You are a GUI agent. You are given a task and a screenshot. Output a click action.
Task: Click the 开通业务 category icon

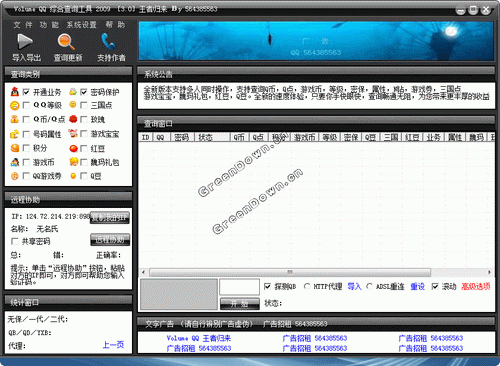[15, 92]
